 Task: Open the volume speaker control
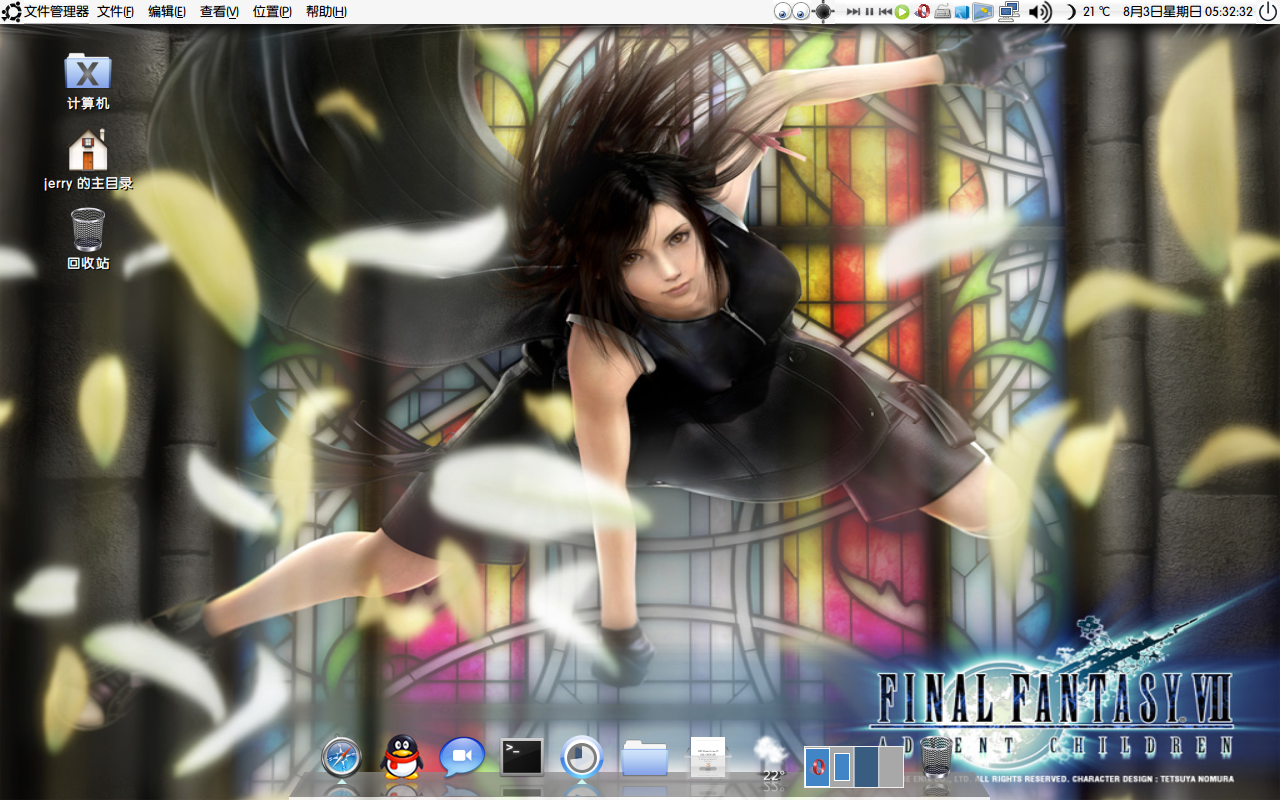(x=1040, y=12)
